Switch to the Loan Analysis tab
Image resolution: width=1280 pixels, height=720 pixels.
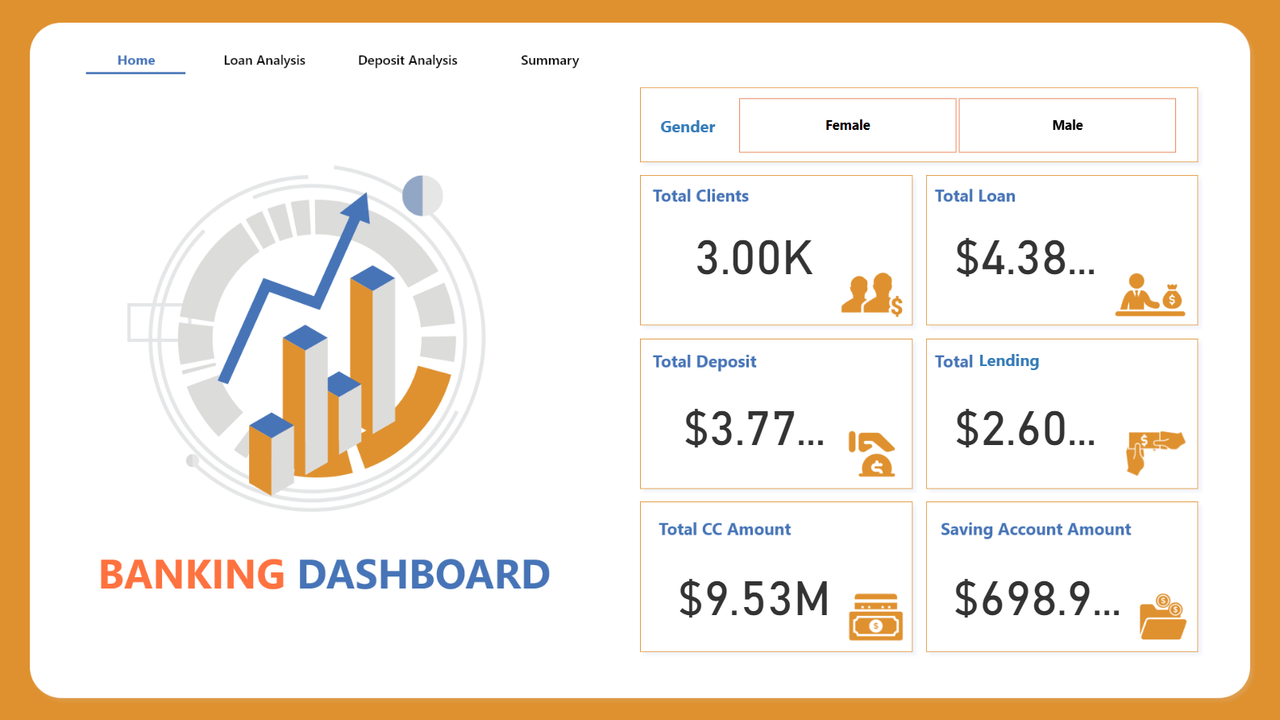pos(264,60)
